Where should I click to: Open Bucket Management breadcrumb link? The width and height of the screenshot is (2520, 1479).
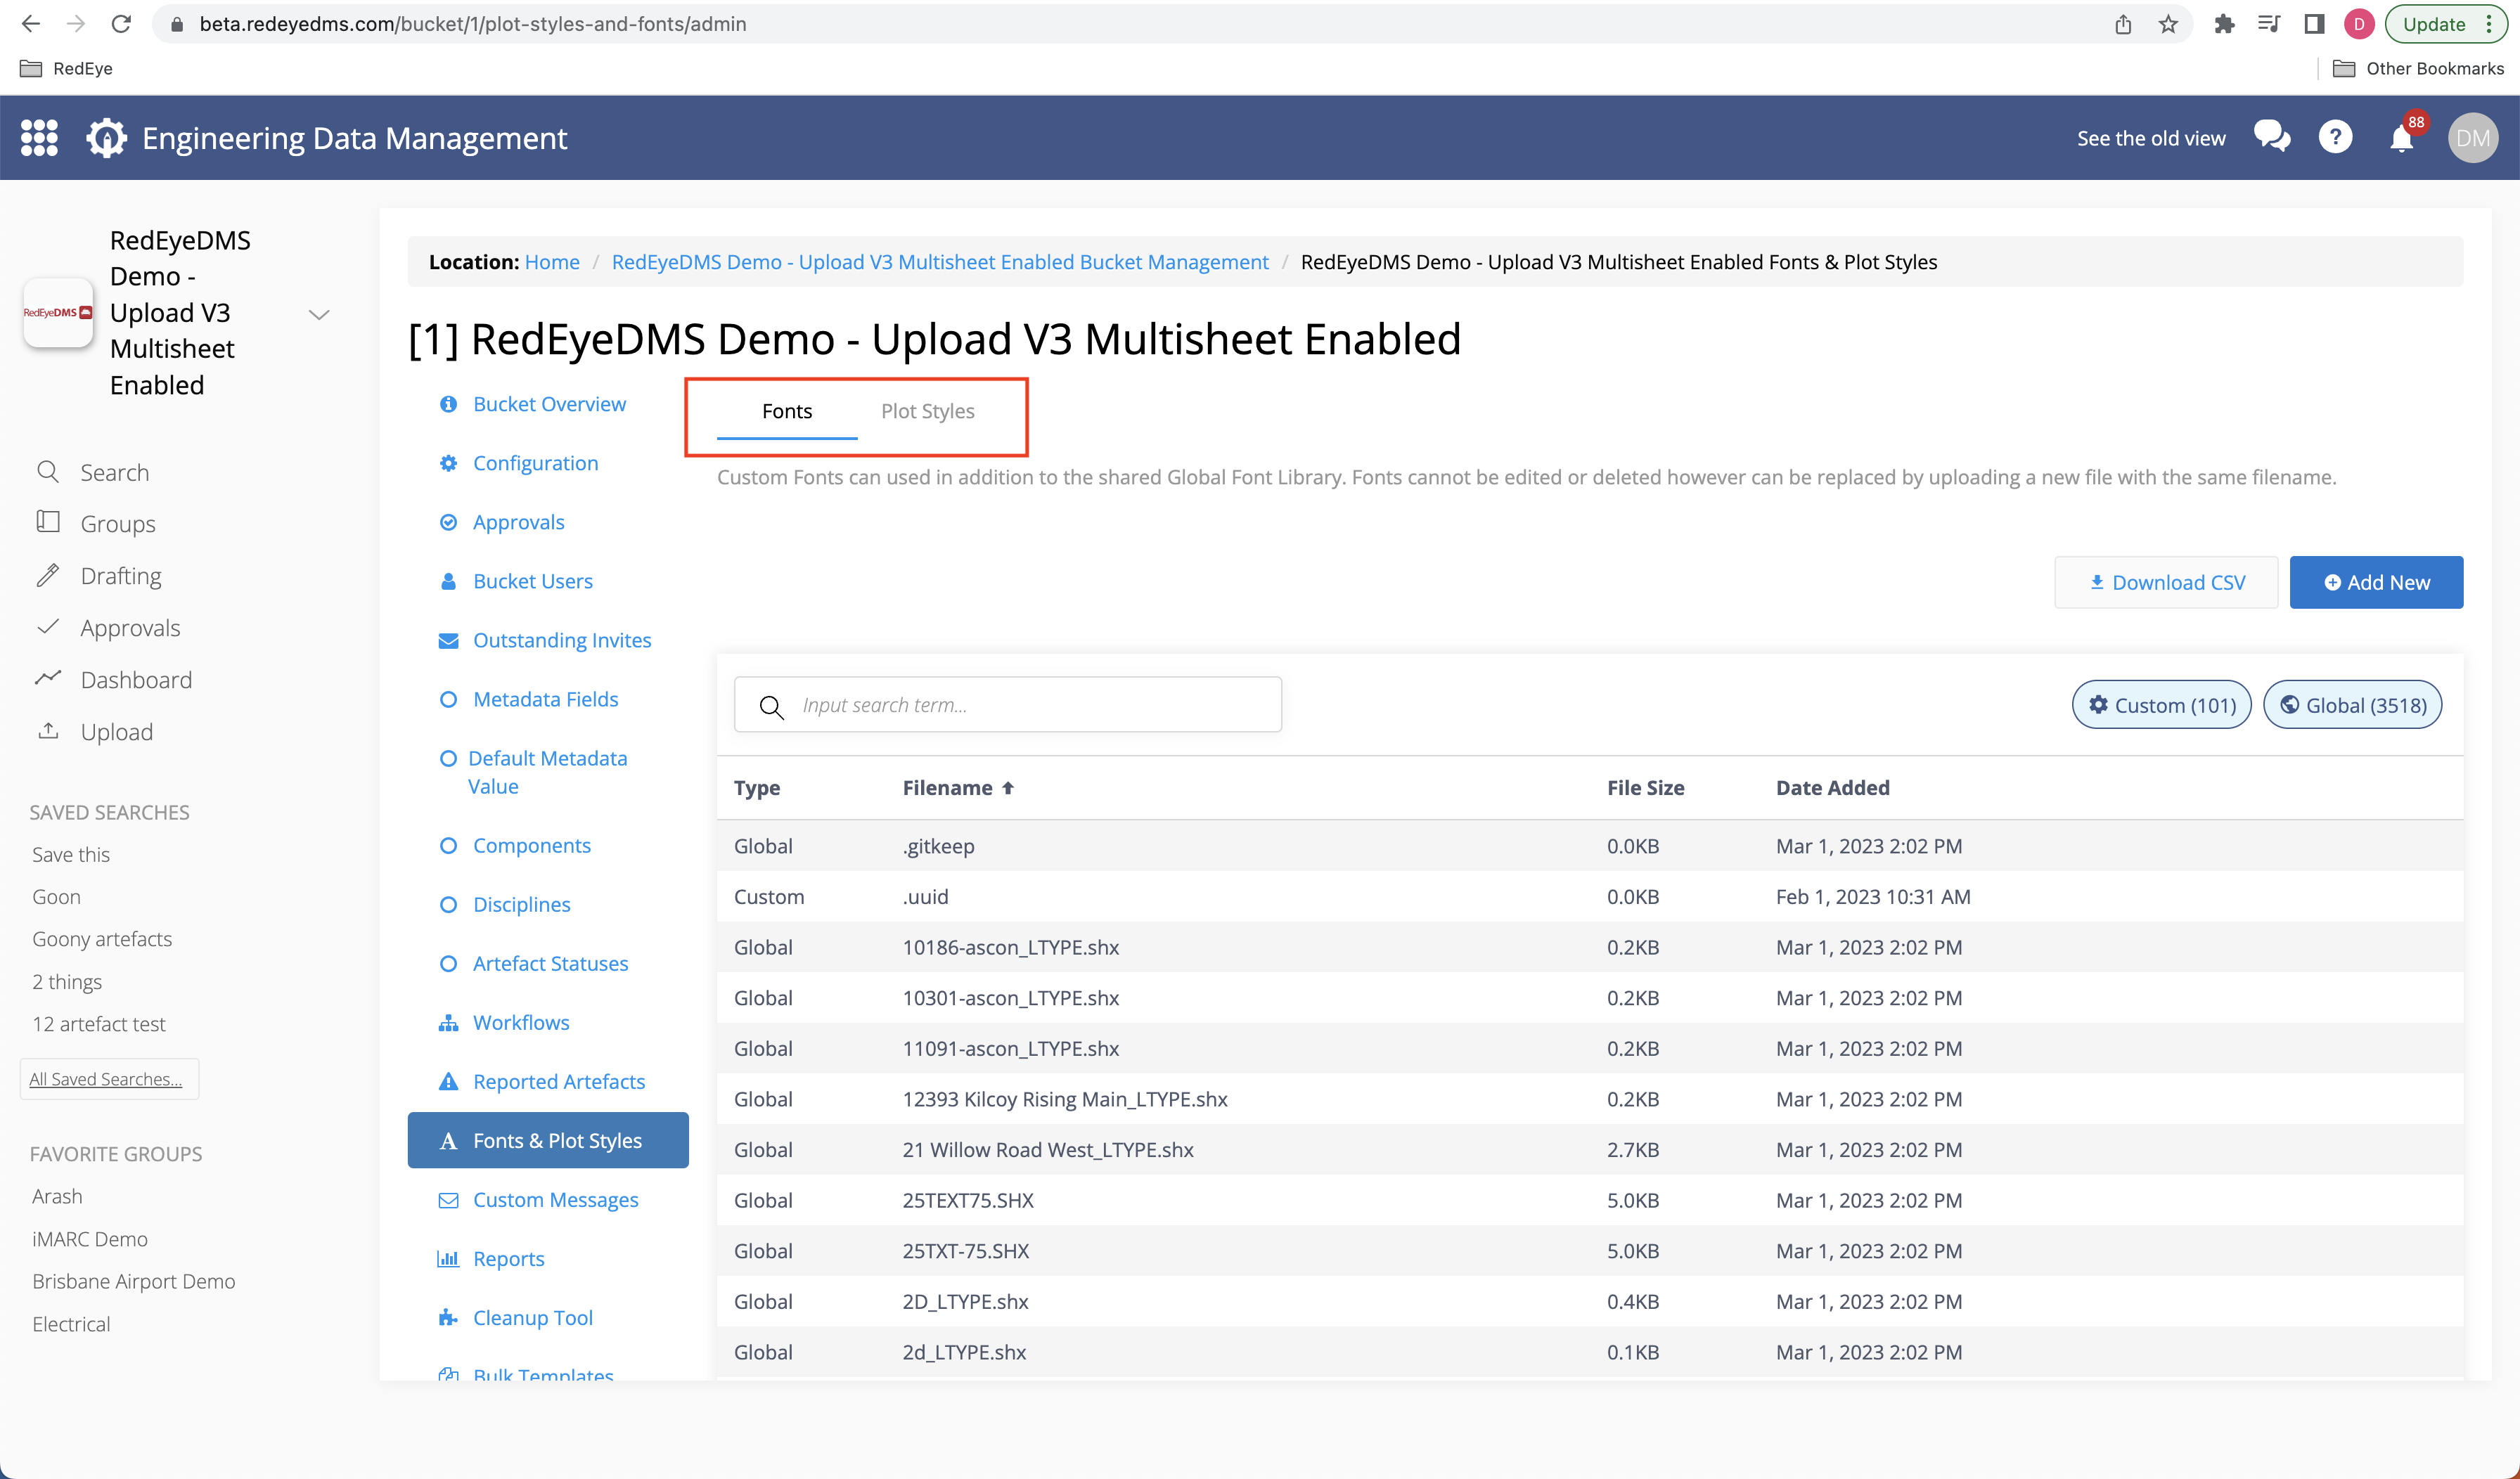(x=940, y=262)
